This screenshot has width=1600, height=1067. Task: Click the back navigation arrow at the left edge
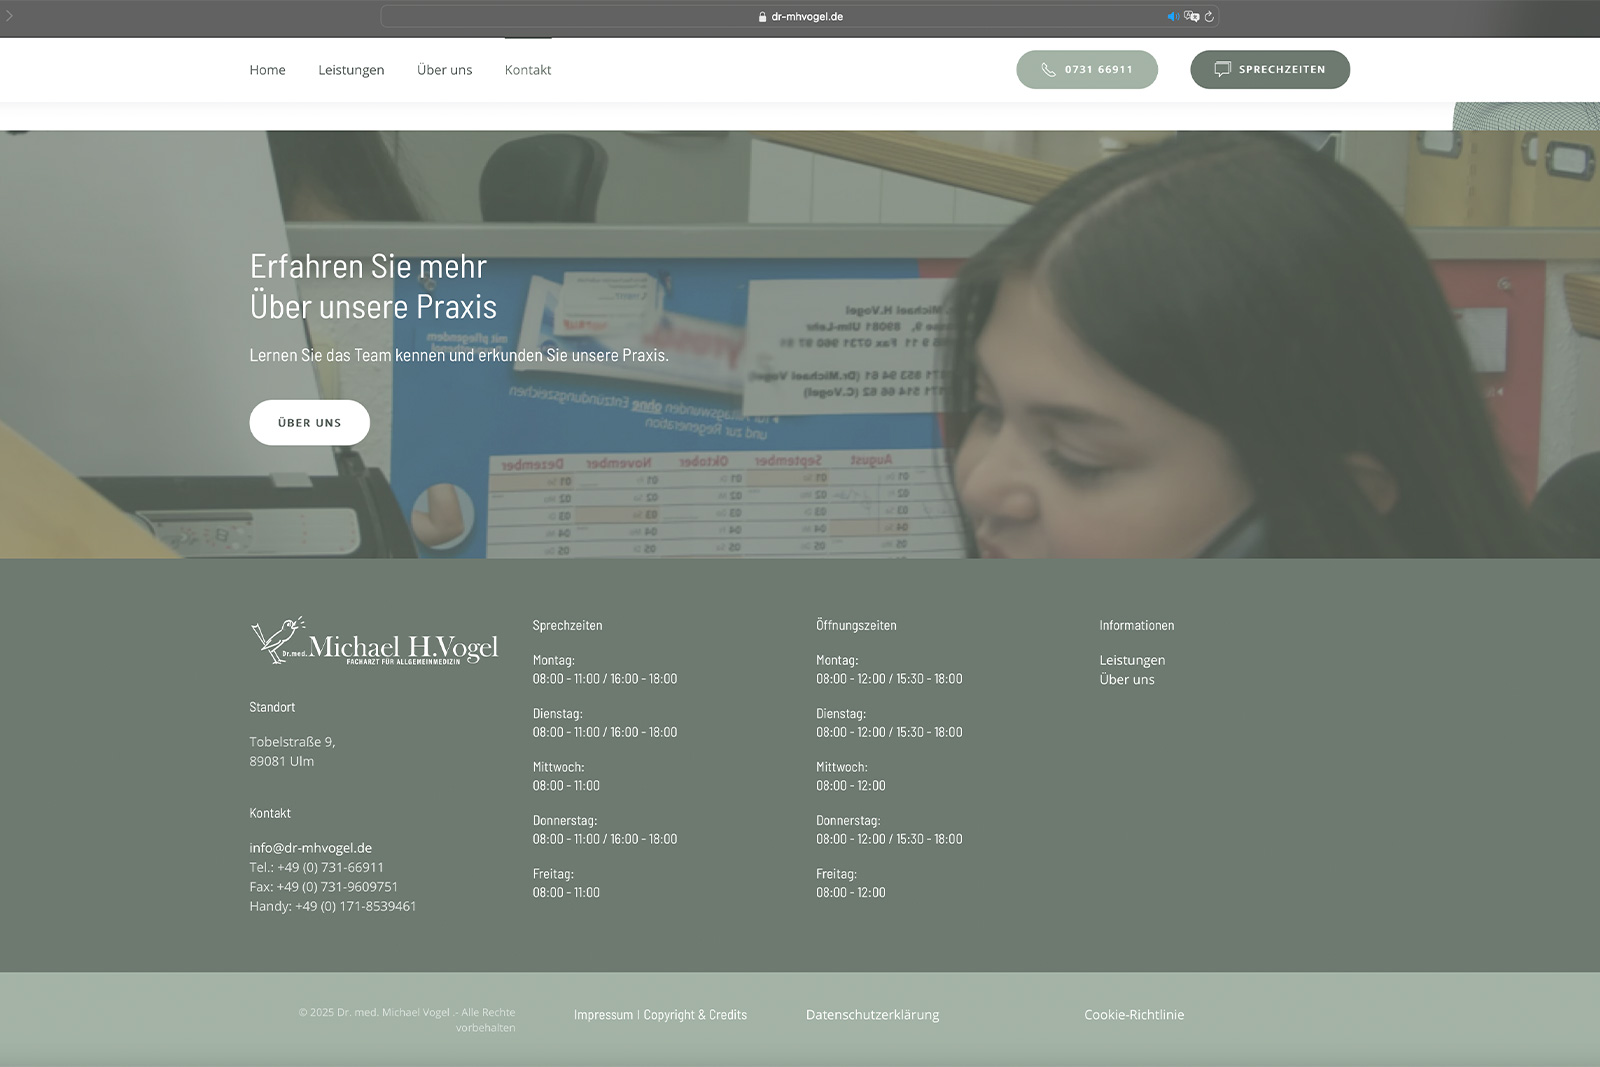tap(11, 16)
